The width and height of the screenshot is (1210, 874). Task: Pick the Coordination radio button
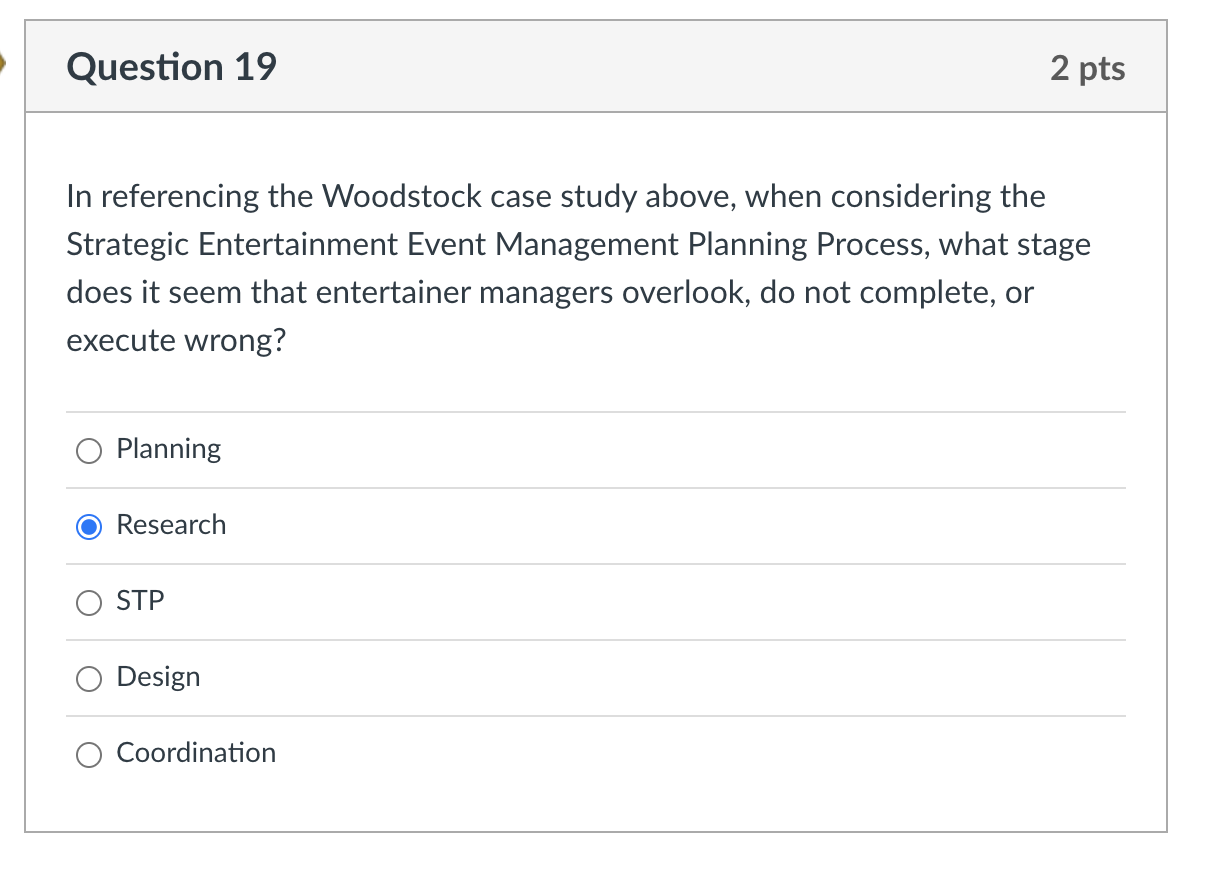(x=88, y=755)
